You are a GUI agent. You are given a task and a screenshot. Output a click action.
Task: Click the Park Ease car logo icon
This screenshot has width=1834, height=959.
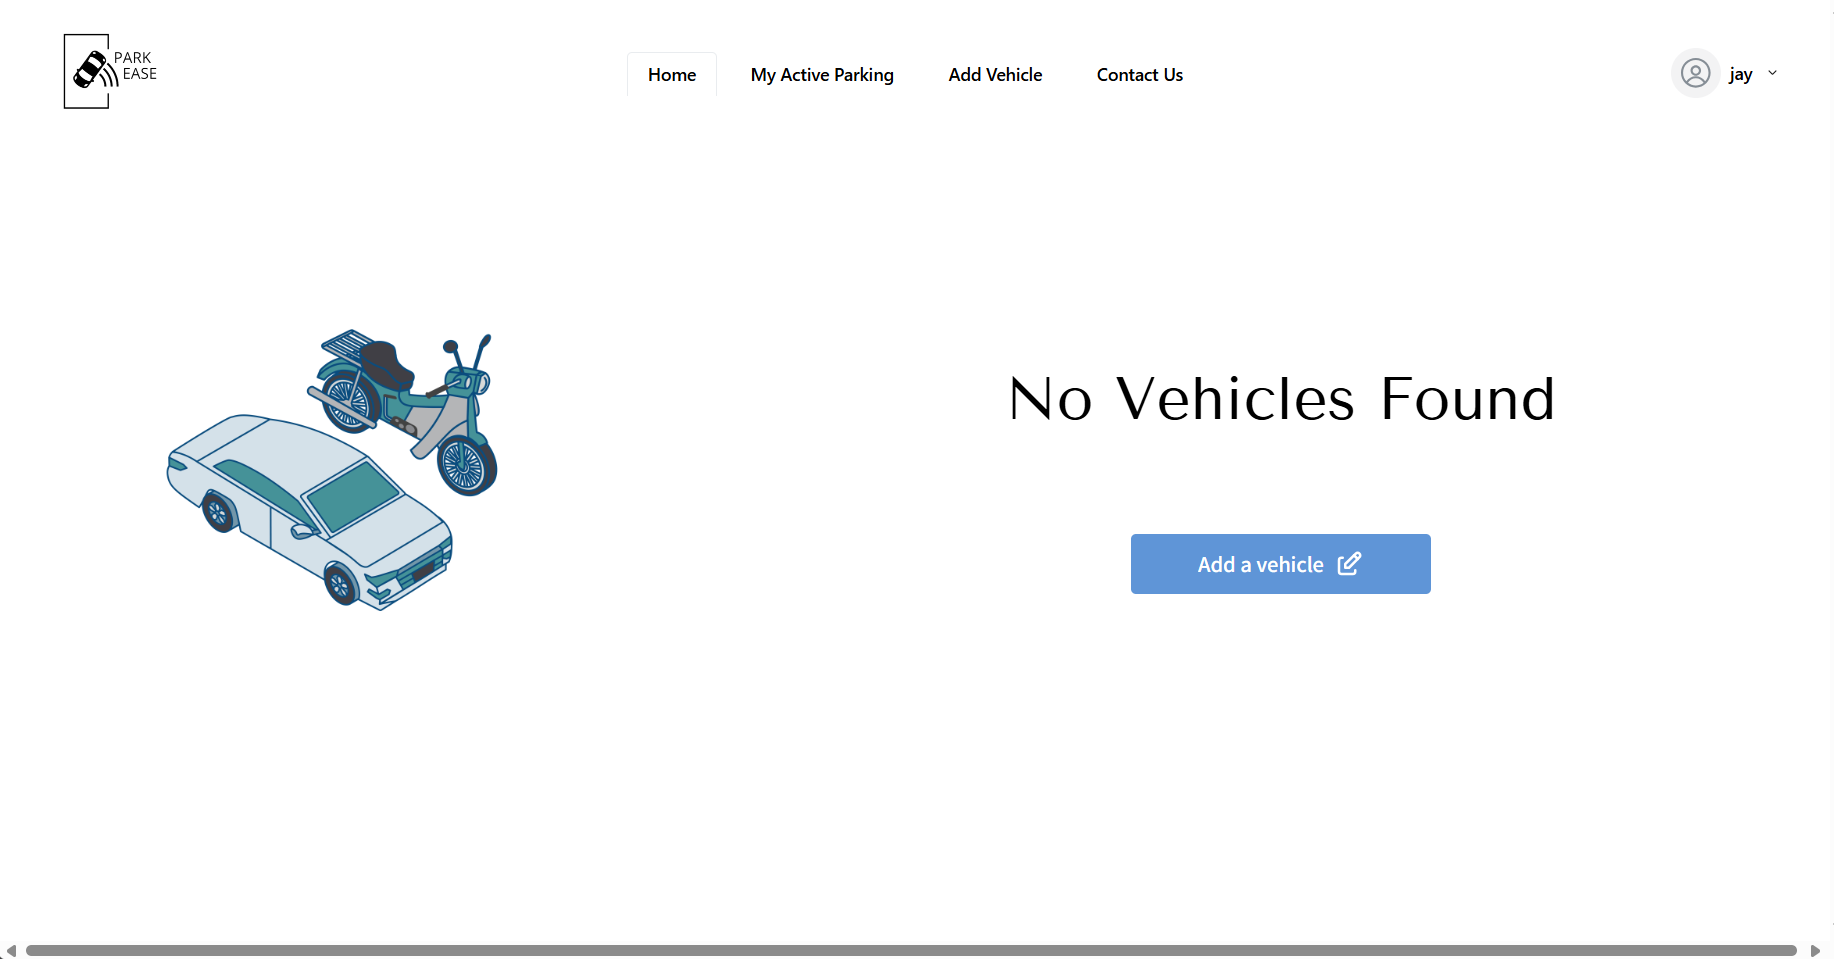[x=91, y=70]
